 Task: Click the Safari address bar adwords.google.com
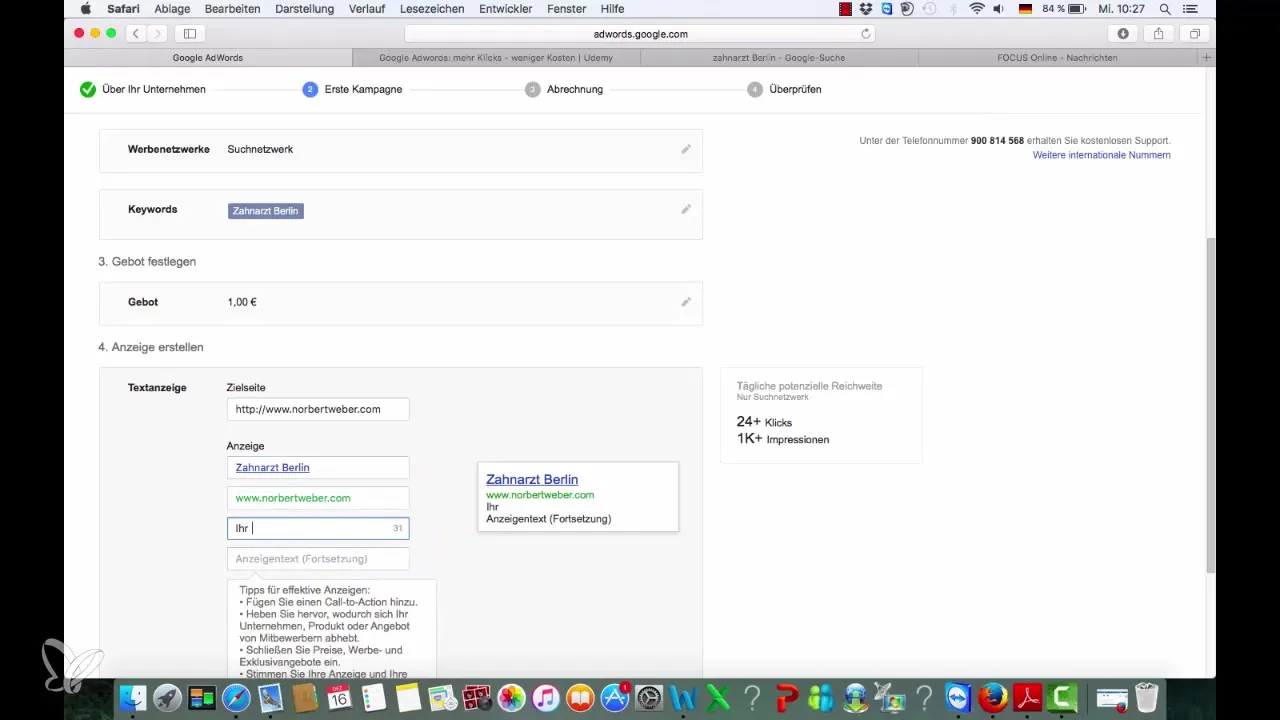pyautogui.click(x=640, y=33)
